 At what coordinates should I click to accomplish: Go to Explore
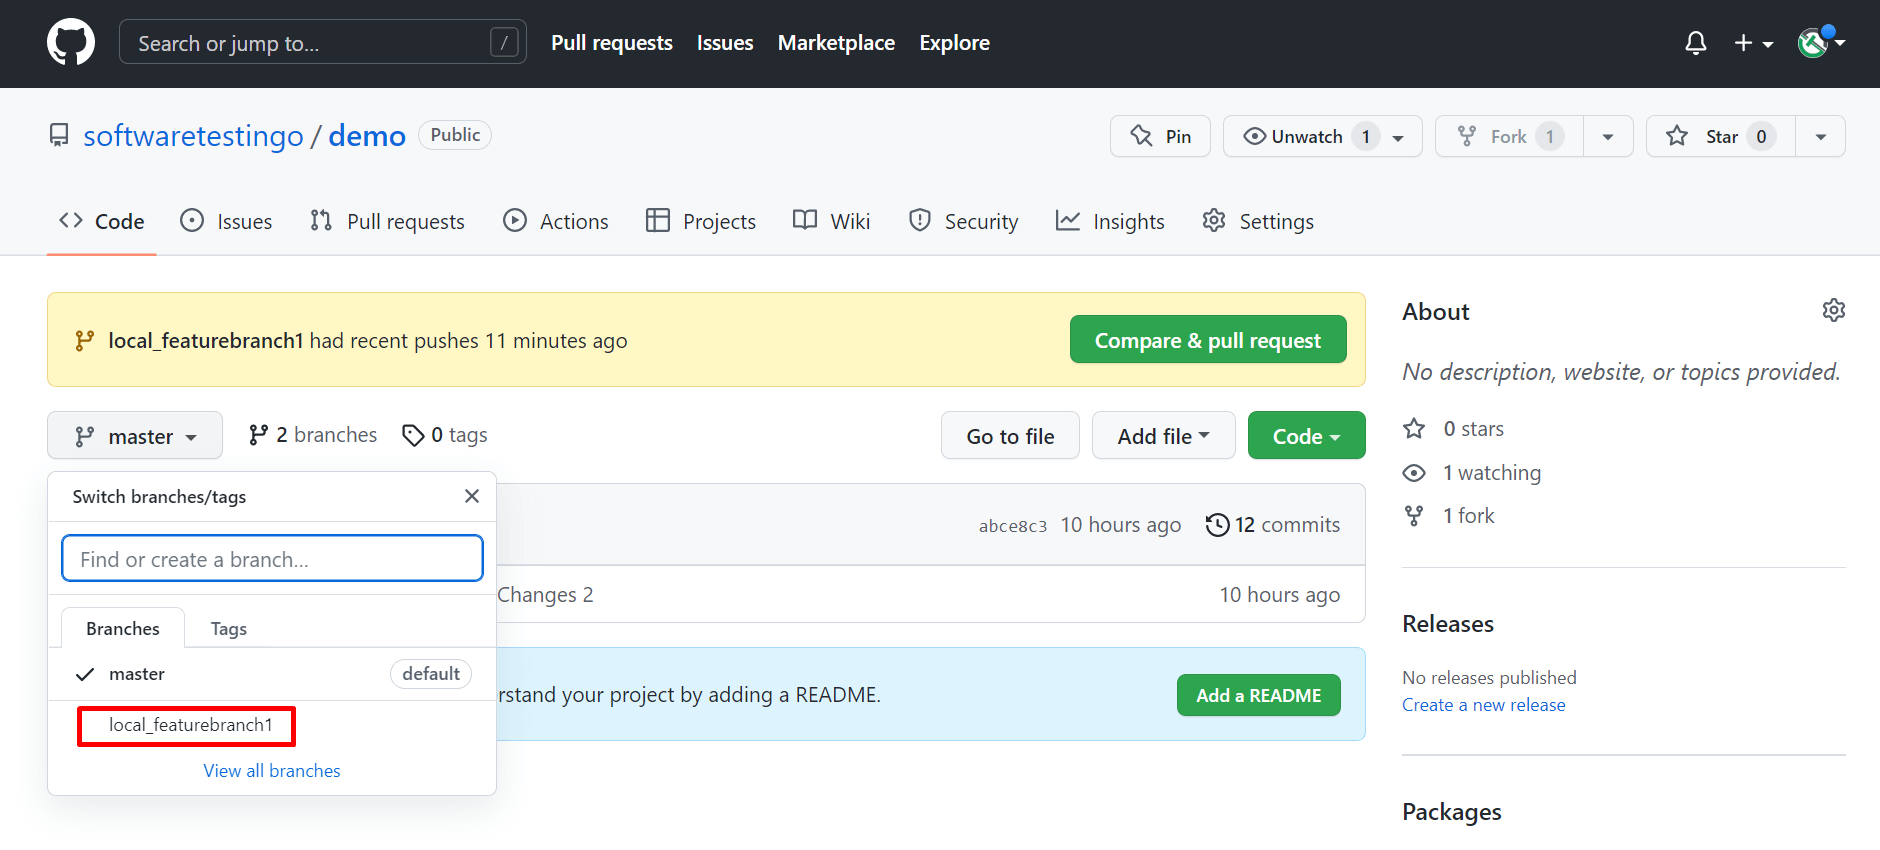(954, 43)
